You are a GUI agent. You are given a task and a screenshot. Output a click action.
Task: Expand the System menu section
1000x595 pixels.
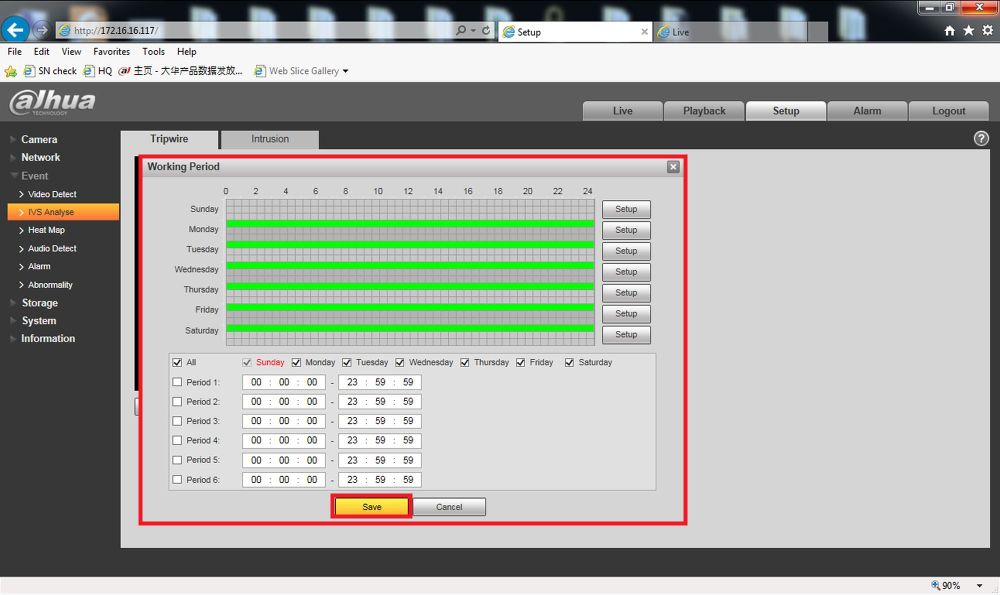coord(39,321)
